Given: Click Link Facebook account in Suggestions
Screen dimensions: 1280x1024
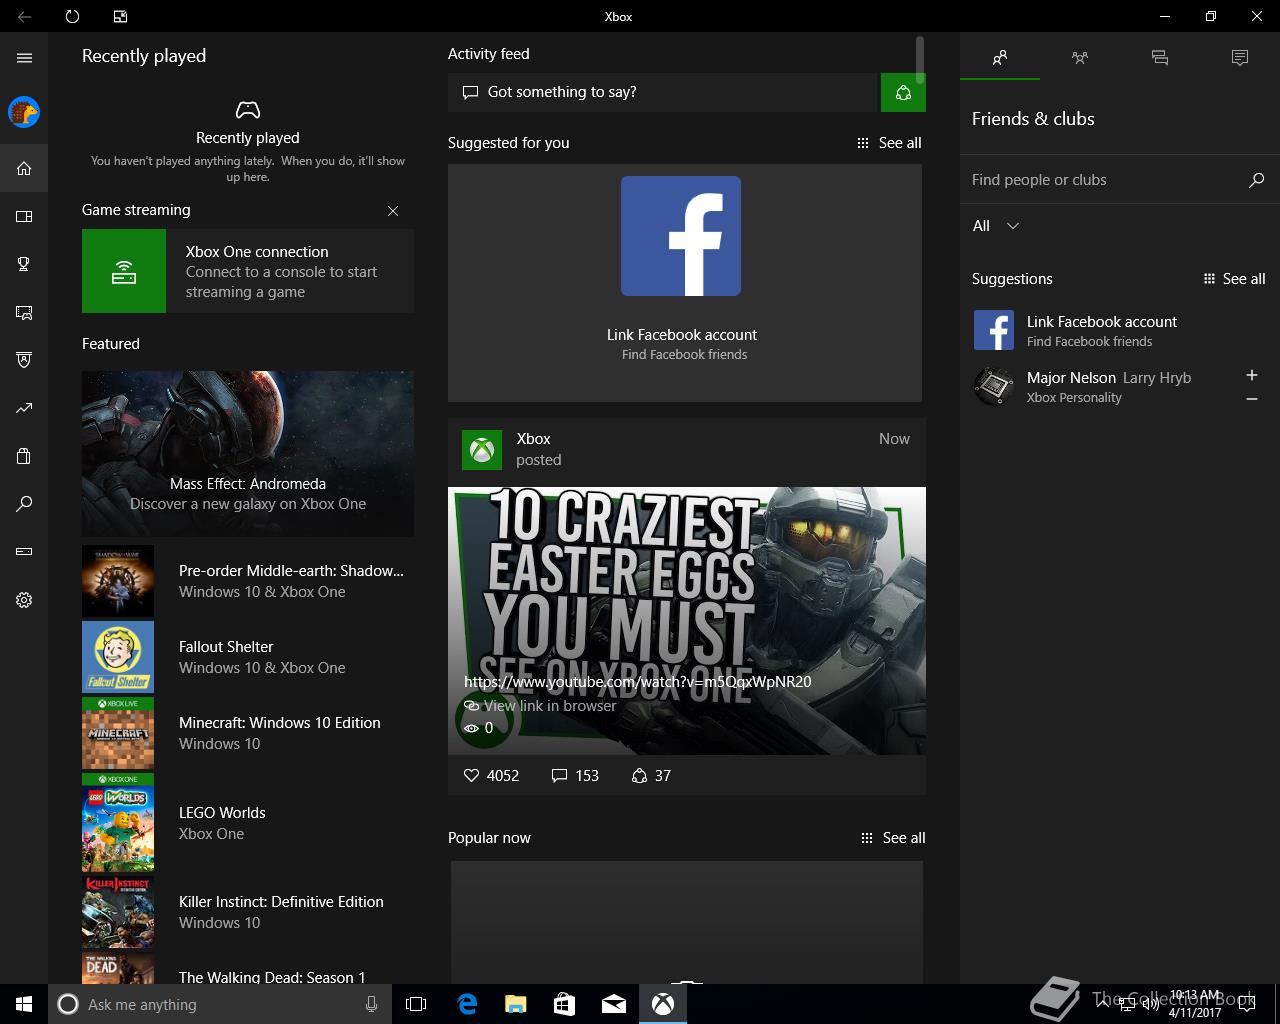Looking at the screenshot, I should 1120,330.
